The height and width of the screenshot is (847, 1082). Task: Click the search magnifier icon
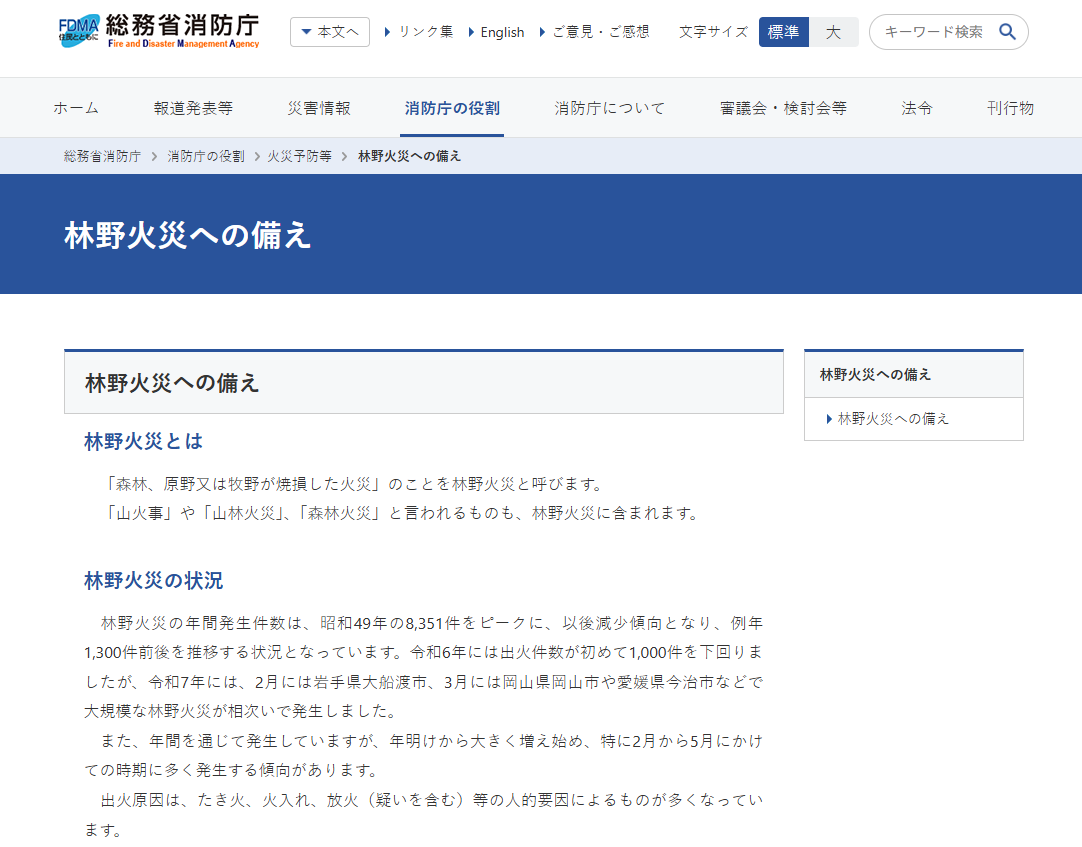pos(1007,32)
